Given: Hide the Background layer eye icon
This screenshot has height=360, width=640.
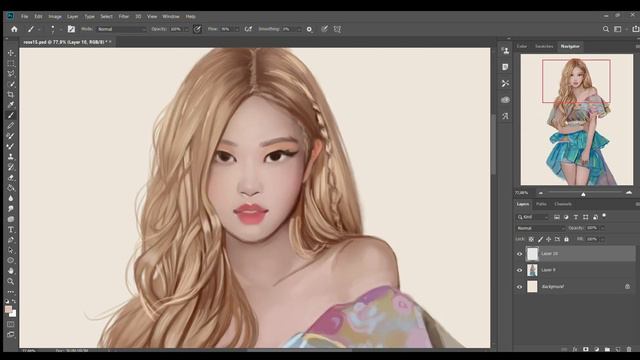Looking at the screenshot, I should pos(520,287).
